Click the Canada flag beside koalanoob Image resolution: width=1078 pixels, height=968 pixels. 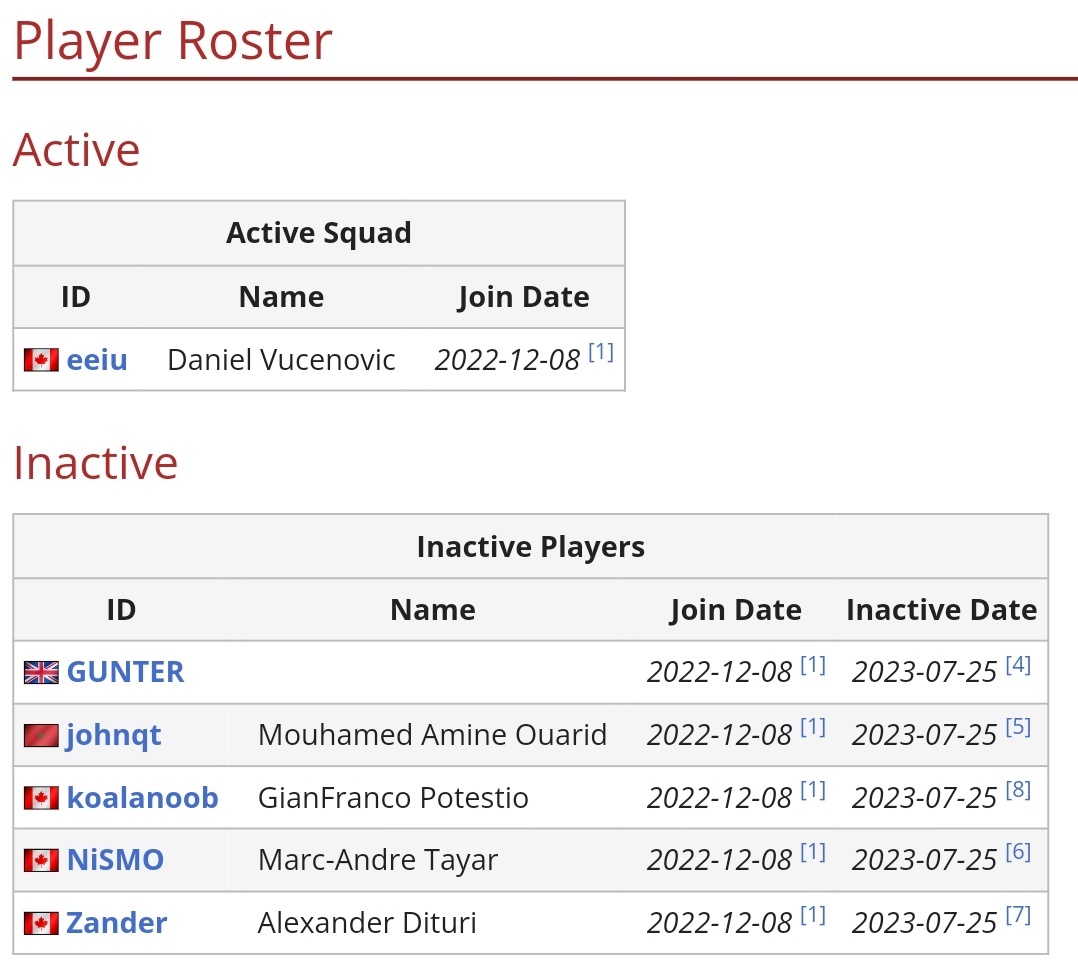pyautogui.click(x=41, y=798)
